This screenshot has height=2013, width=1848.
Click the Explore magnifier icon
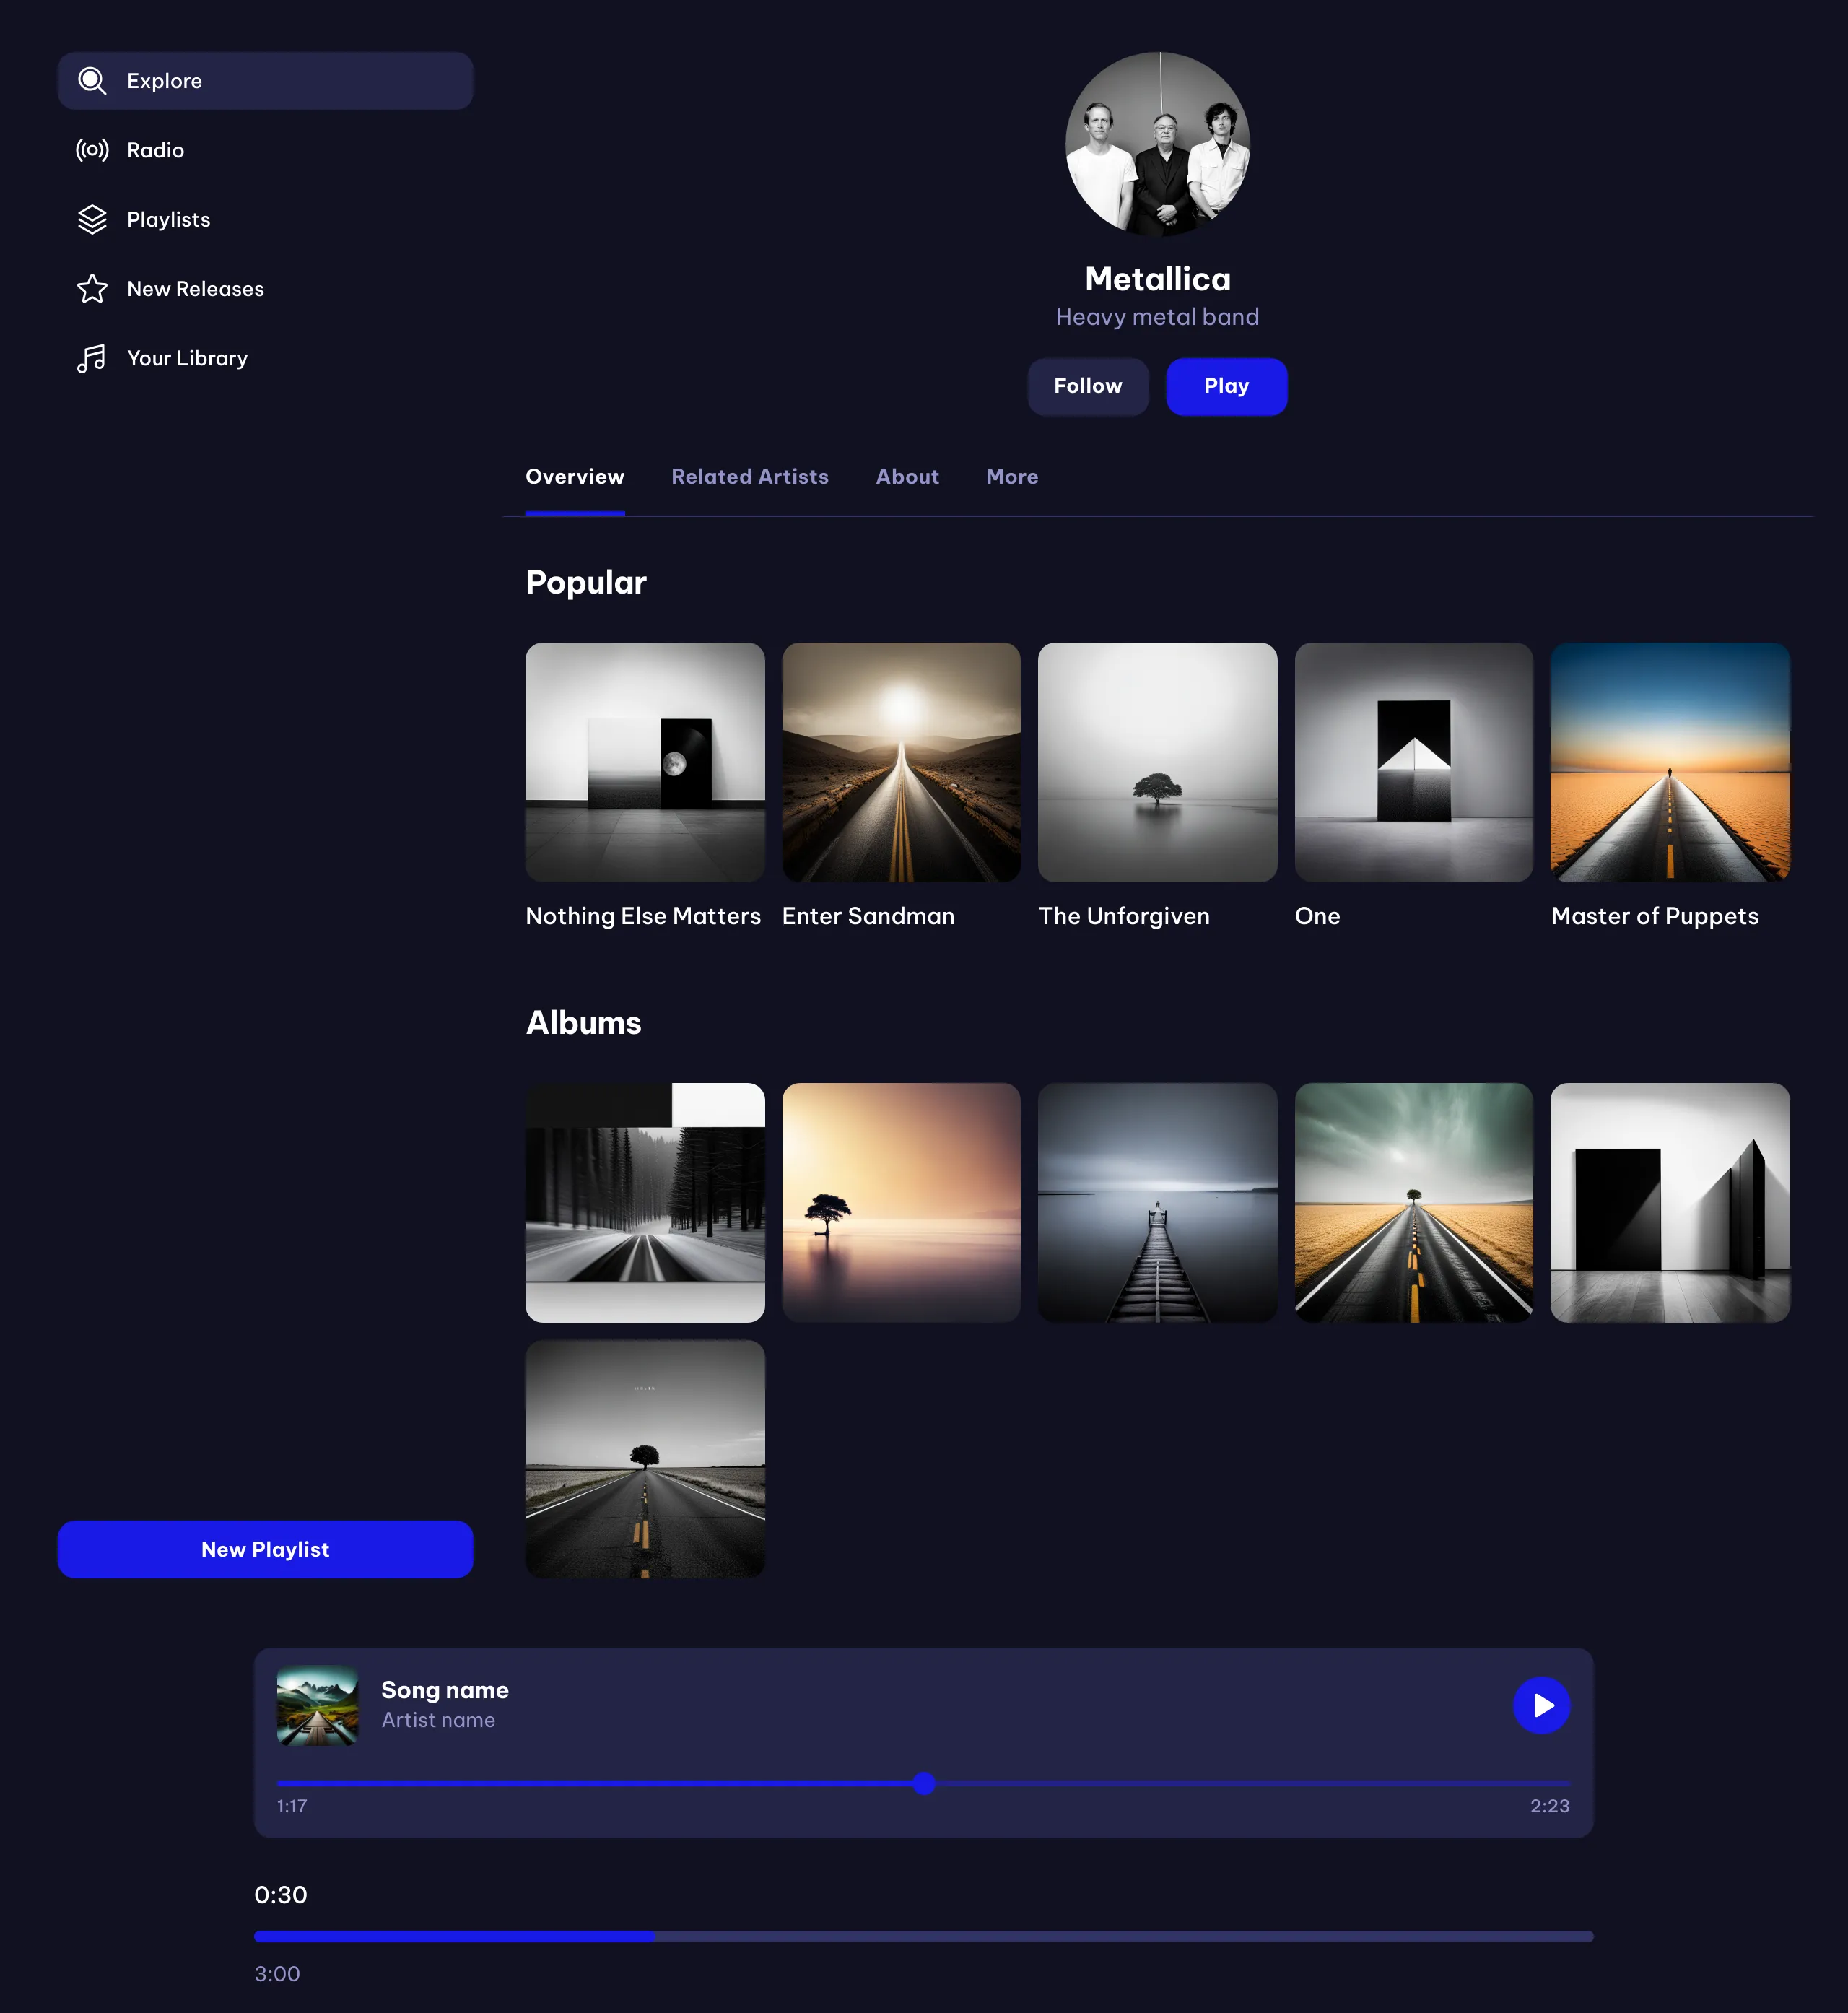click(x=92, y=81)
